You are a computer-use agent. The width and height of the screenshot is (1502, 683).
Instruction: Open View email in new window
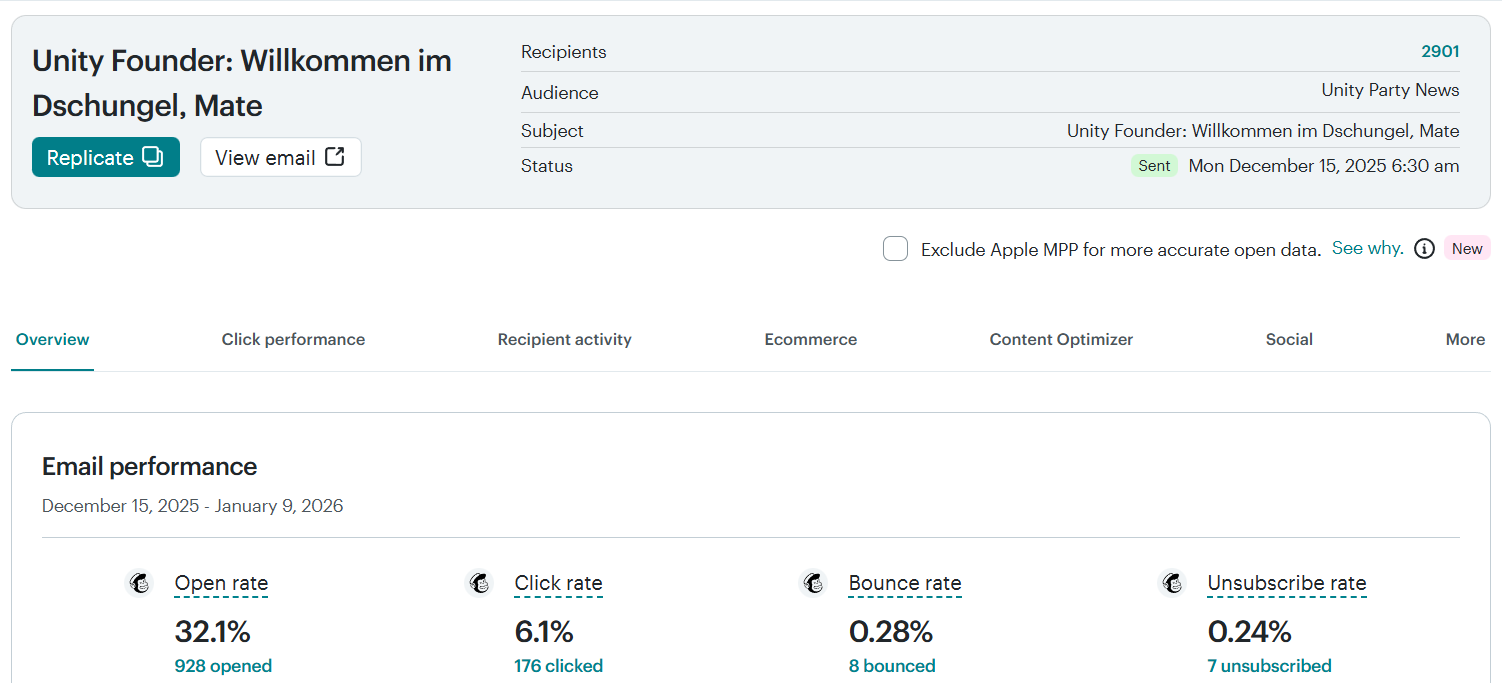tap(281, 157)
